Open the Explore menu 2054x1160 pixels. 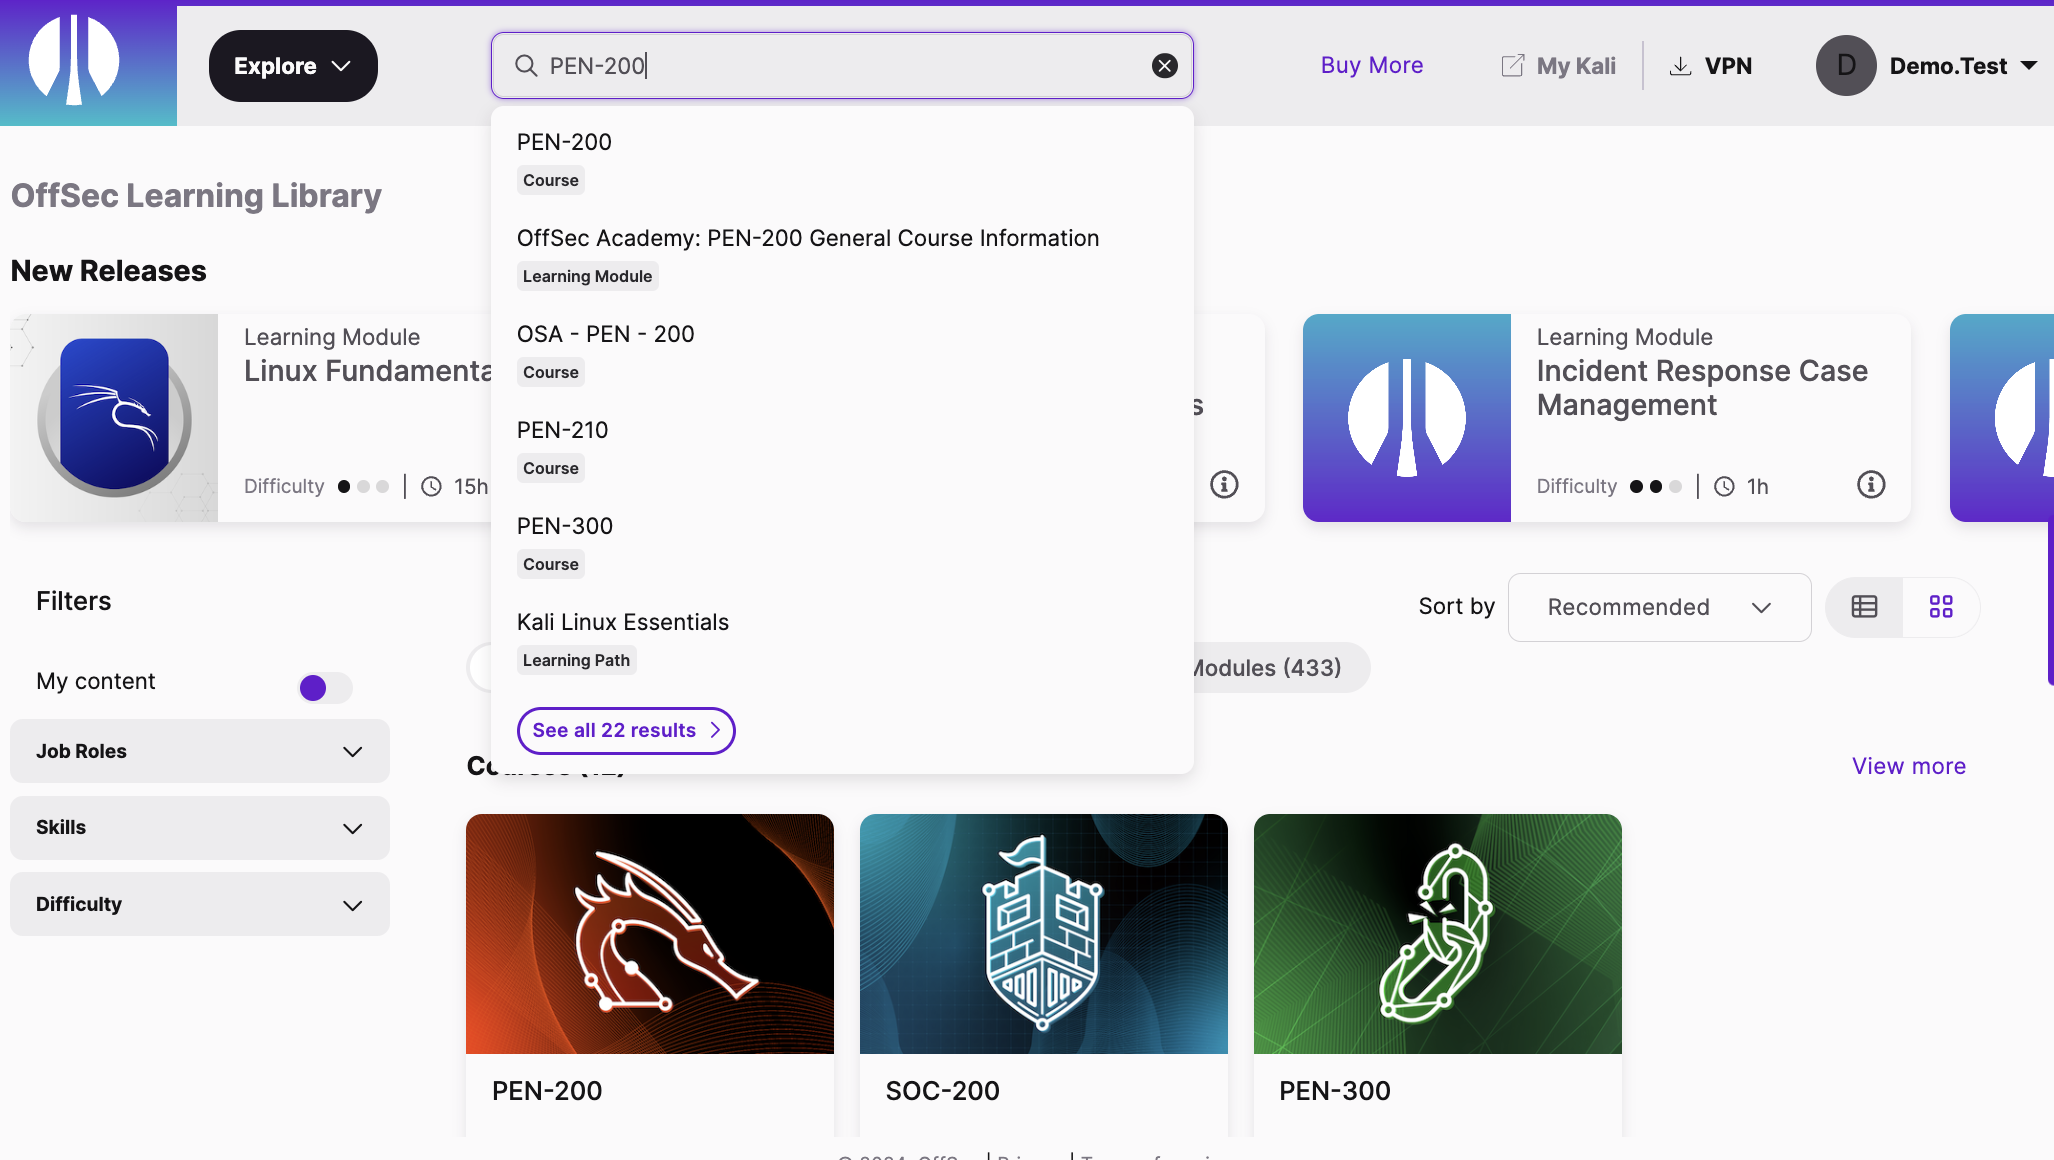[293, 65]
